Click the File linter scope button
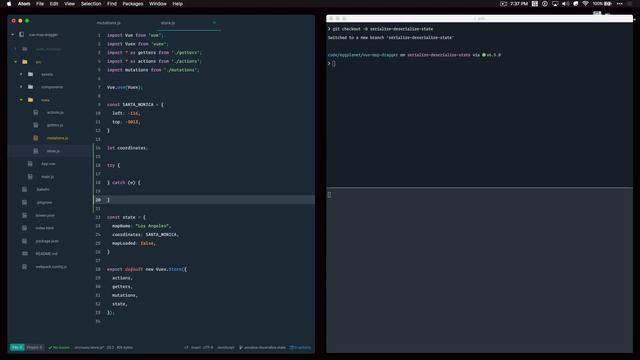This screenshot has width=640, height=360. (x=17, y=347)
